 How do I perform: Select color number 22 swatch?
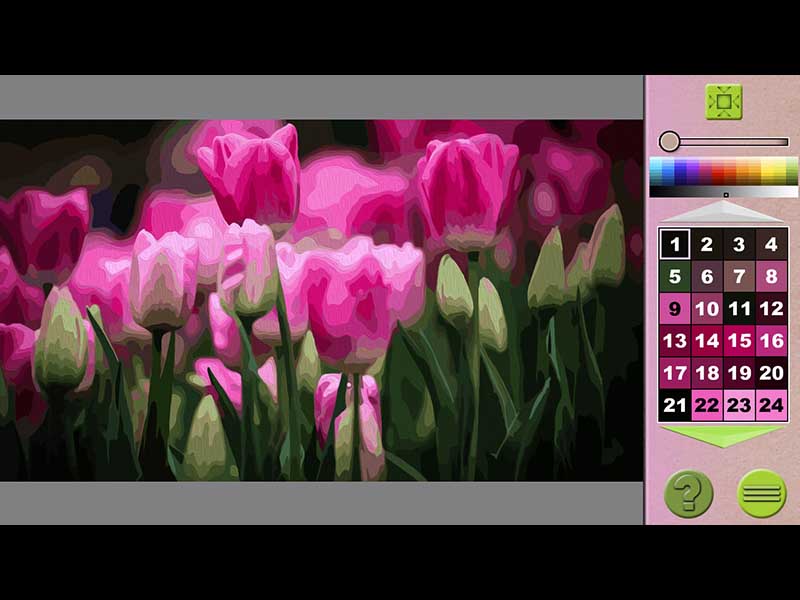tap(707, 405)
